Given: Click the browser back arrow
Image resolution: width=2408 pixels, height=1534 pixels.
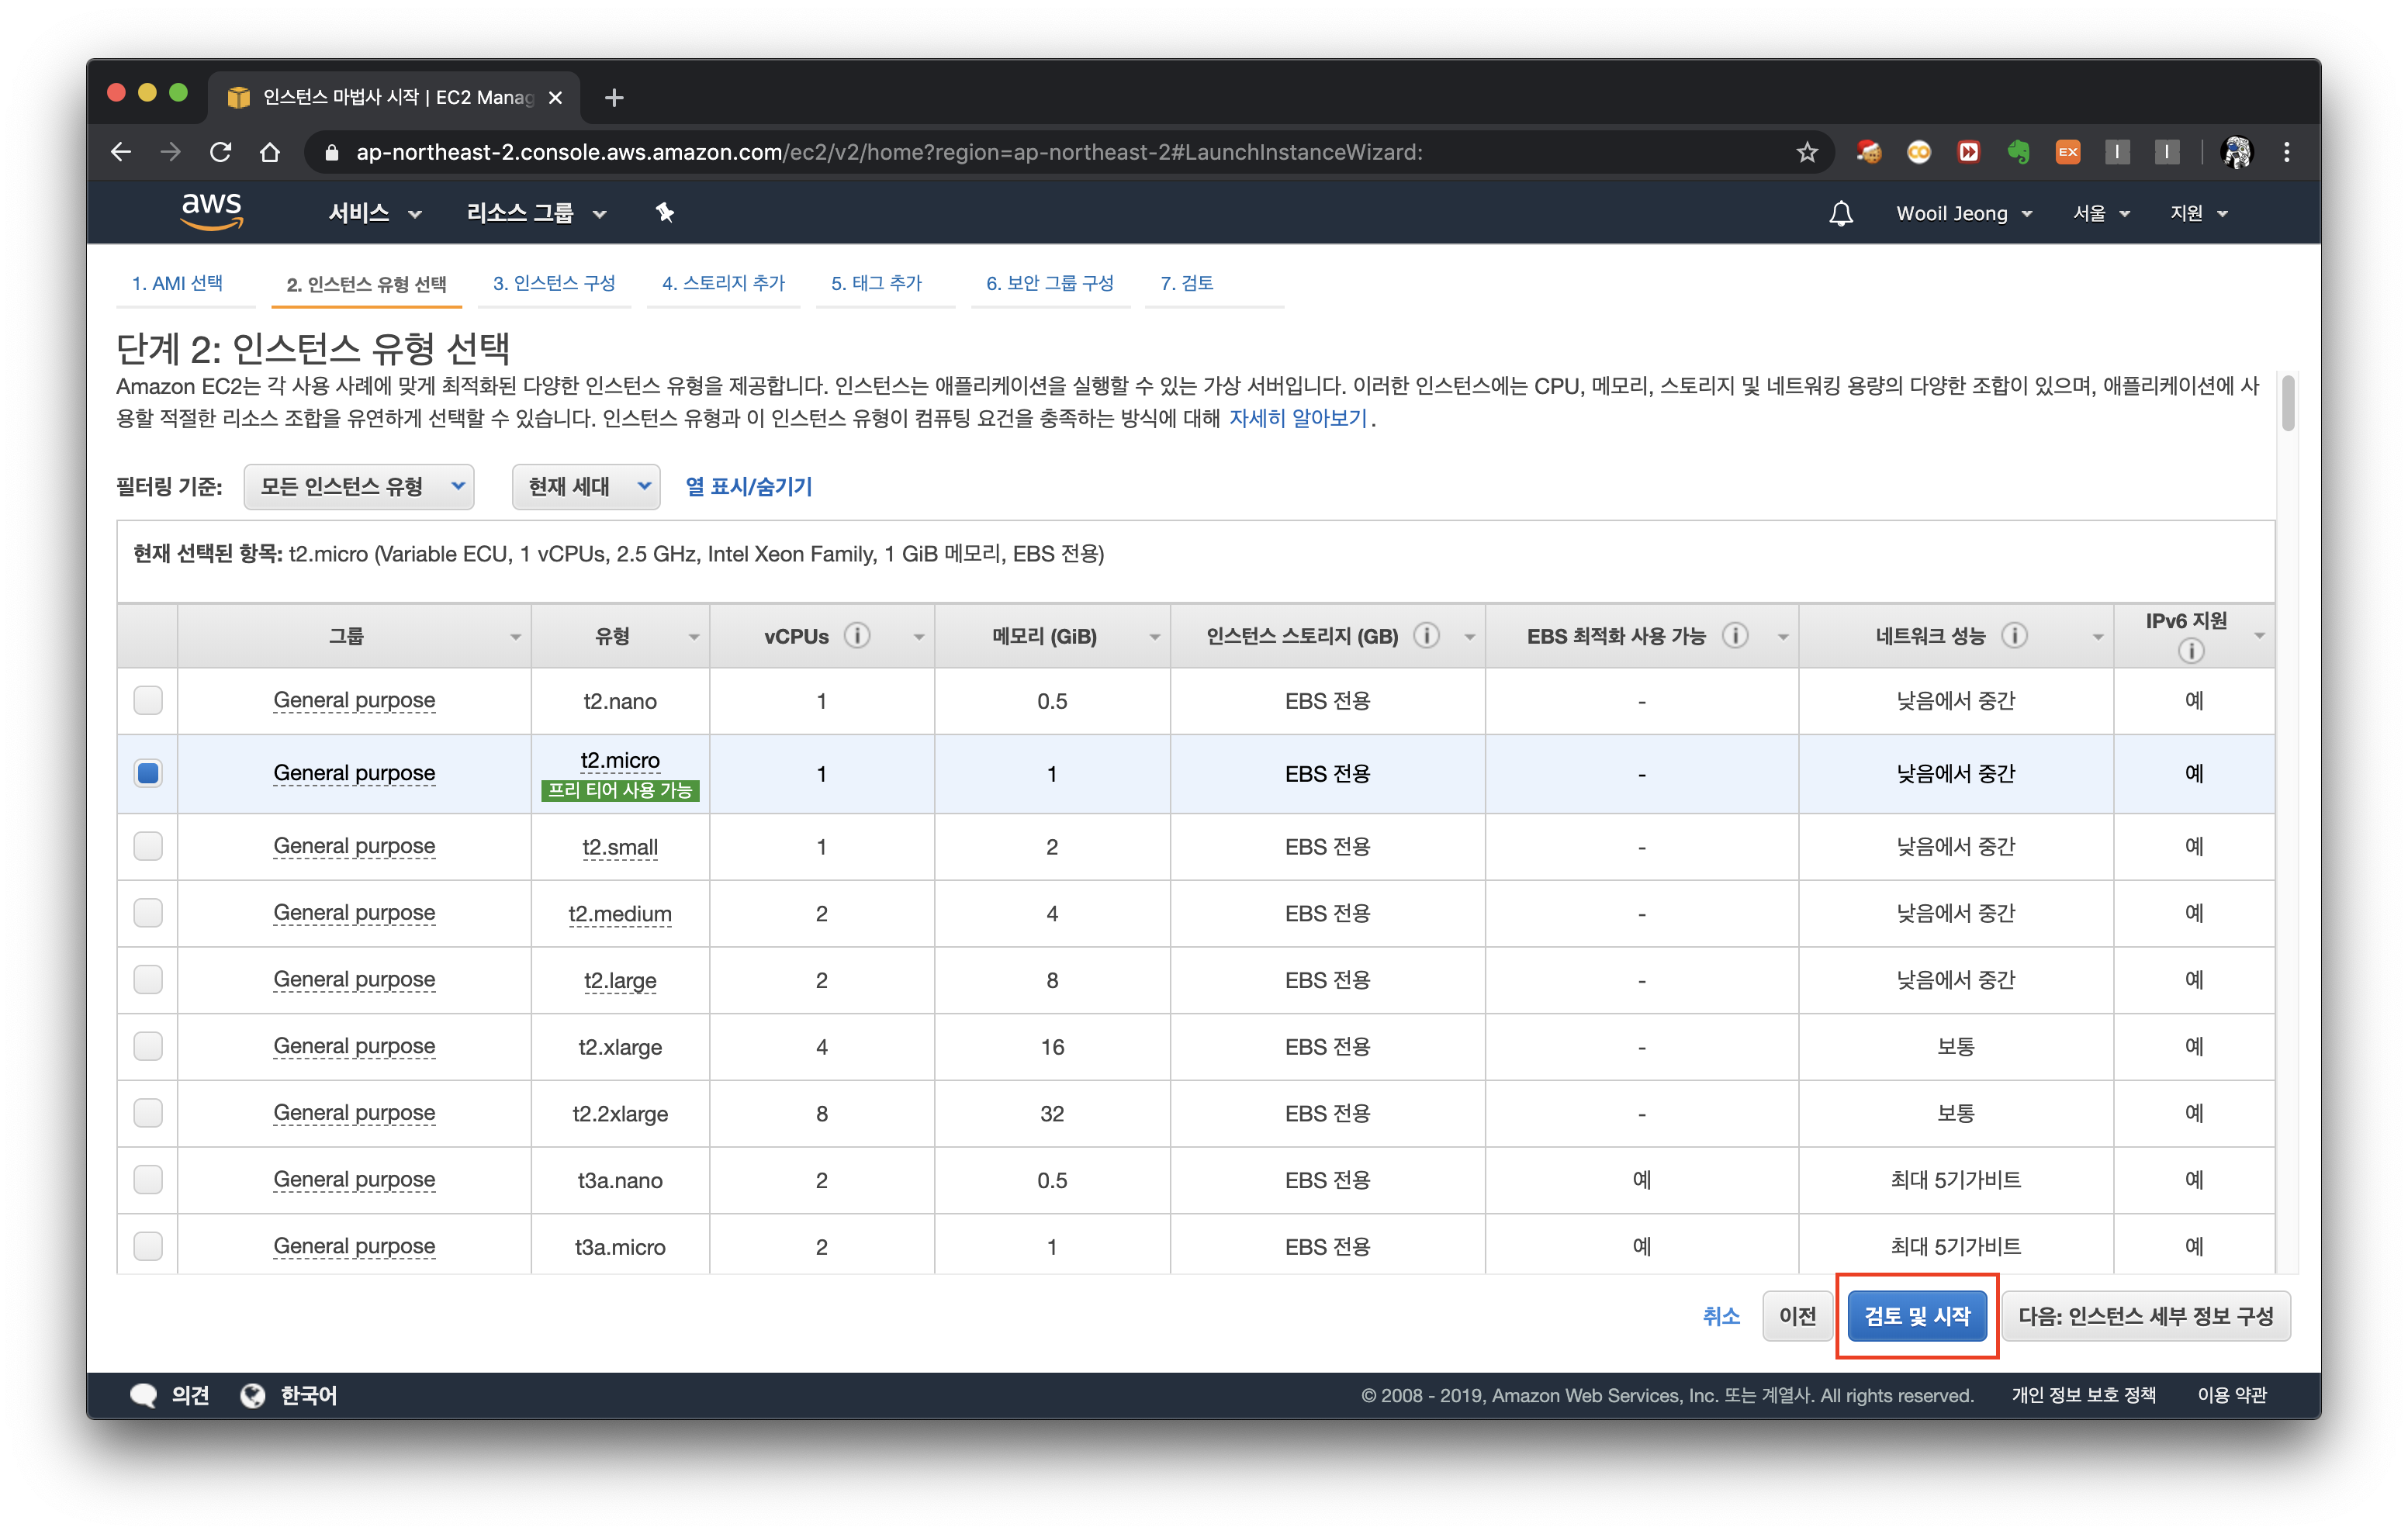Looking at the screenshot, I should point(121,152).
